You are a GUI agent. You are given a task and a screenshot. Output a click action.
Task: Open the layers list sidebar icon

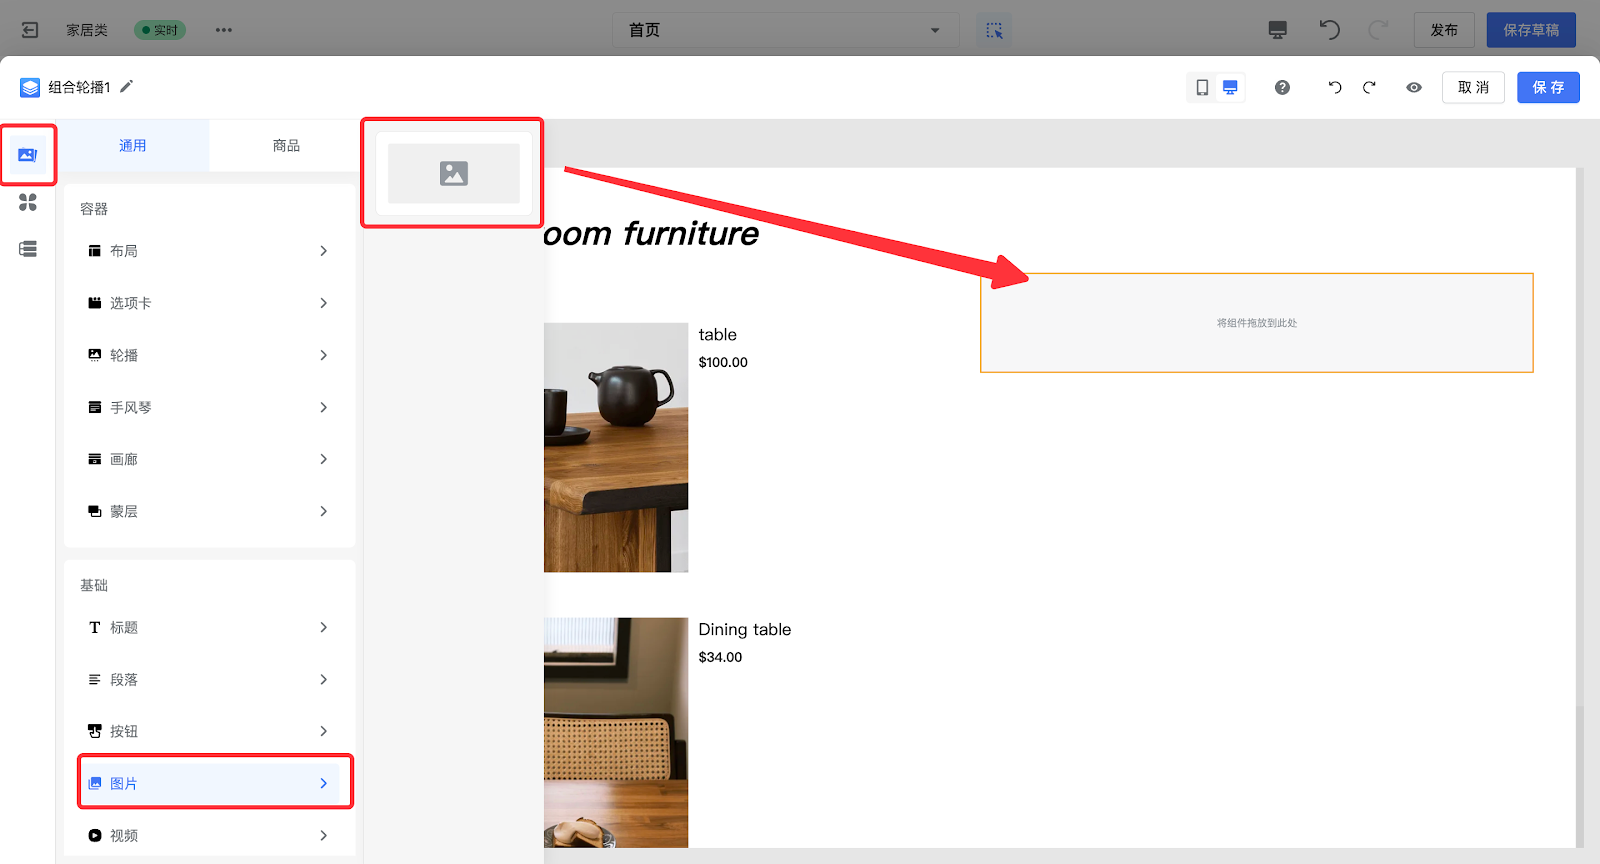28,249
